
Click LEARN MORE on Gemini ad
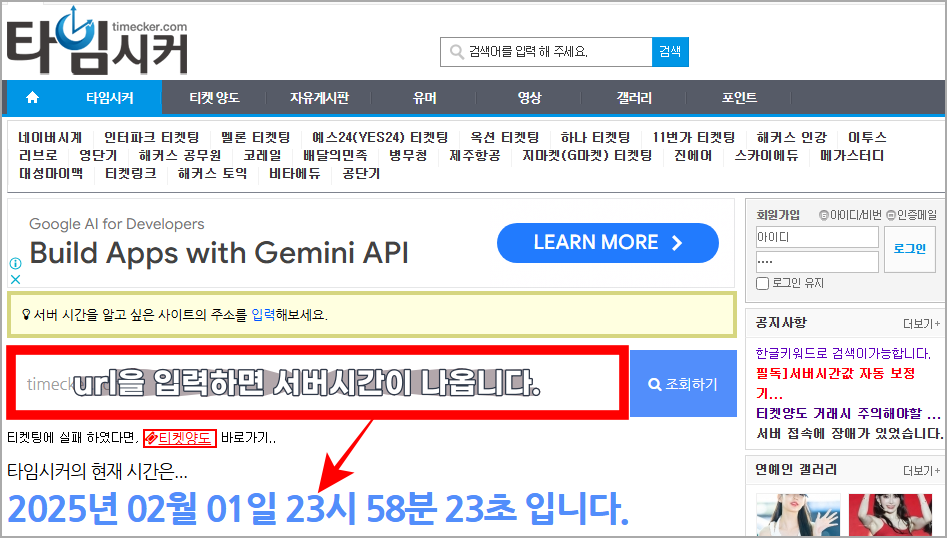pos(608,243)
